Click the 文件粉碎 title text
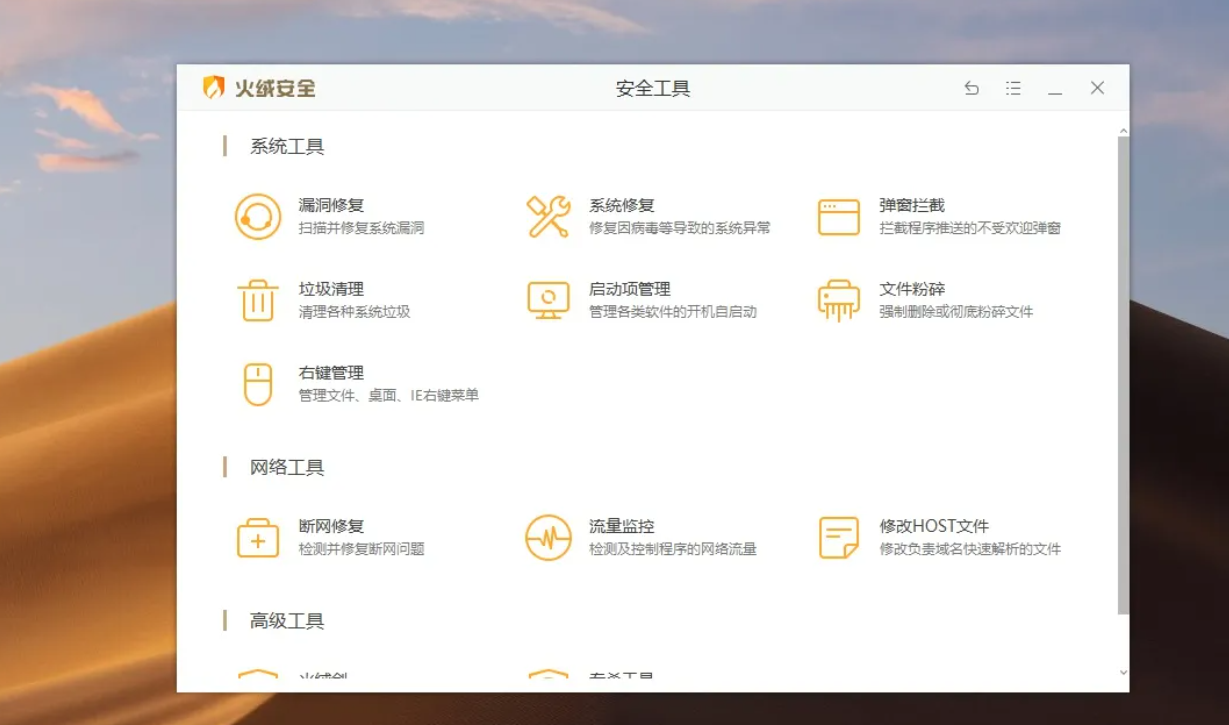The image size is (1229, 725). pyautogui.click(x=912, y=289)
